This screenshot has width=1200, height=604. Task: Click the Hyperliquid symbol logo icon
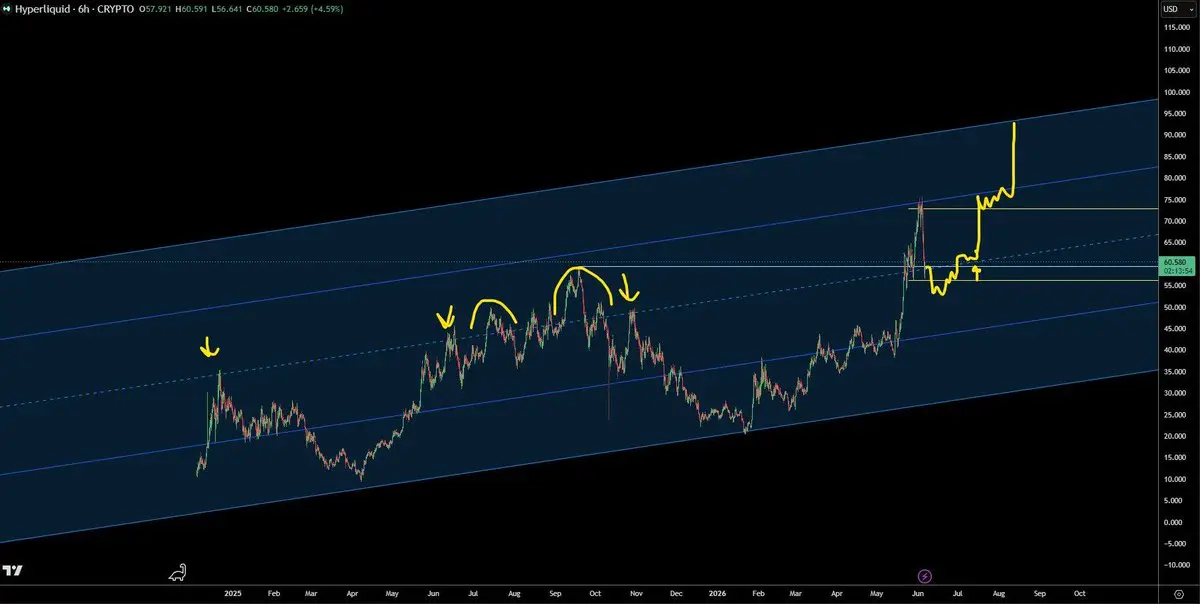coord(8,8)
